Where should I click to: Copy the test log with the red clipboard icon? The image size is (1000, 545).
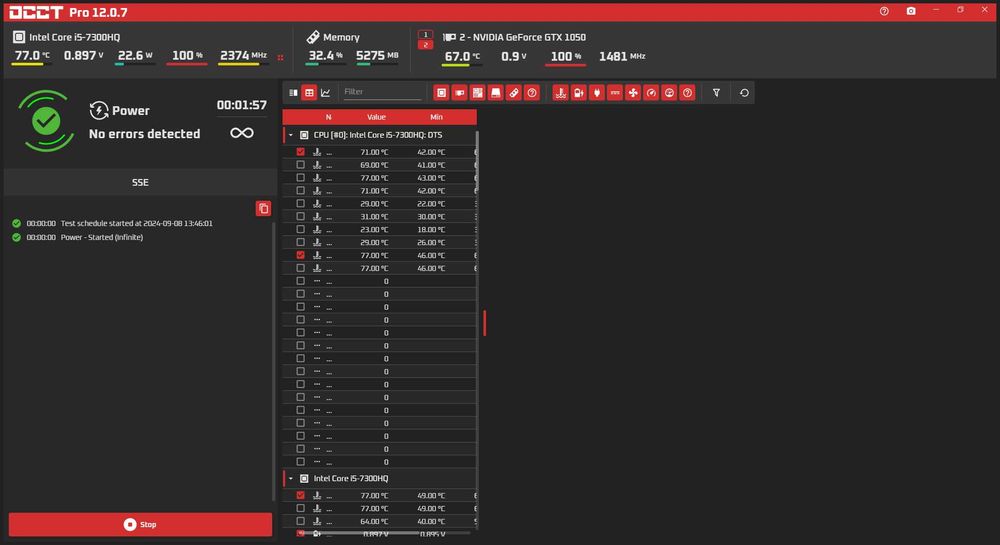coord(263,208)
